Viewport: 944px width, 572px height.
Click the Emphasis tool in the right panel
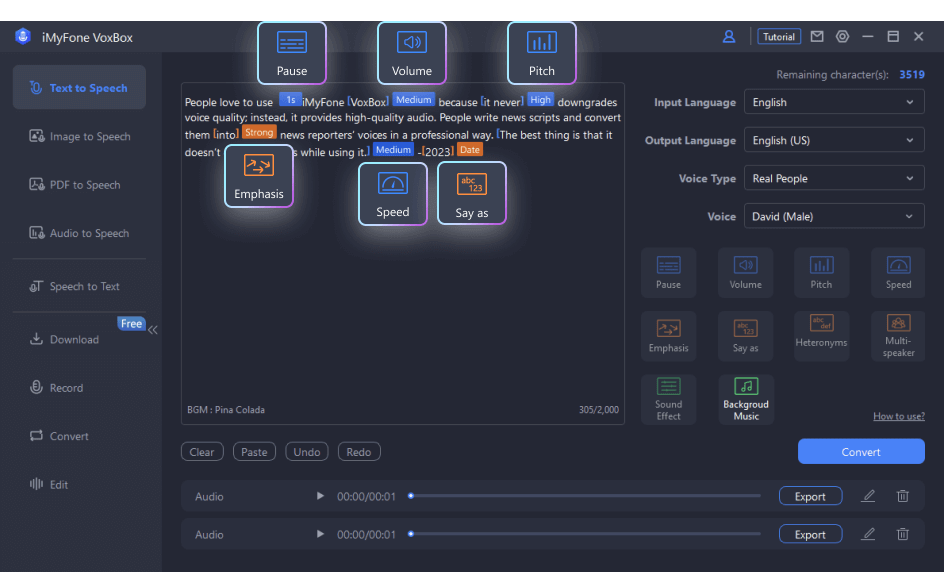point(668,336)
